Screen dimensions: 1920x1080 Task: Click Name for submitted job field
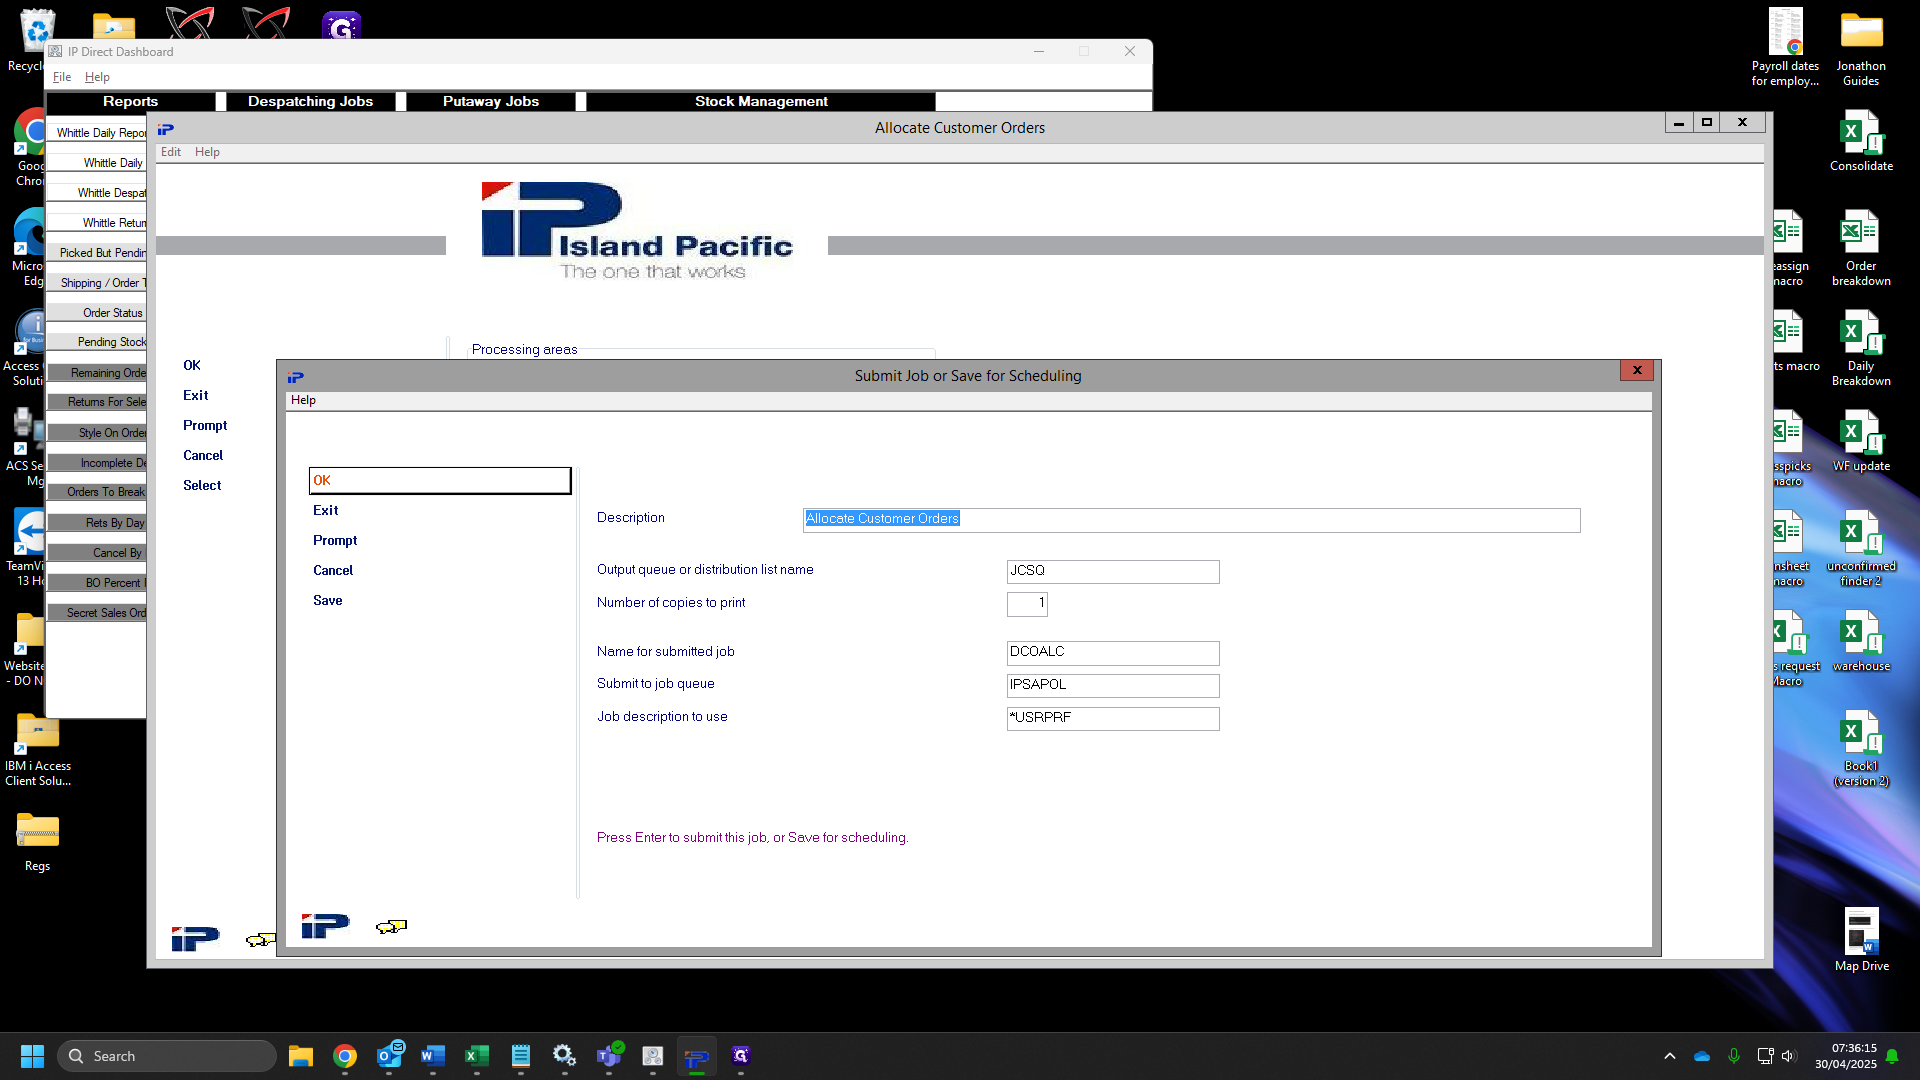[x=1113, y=653]
